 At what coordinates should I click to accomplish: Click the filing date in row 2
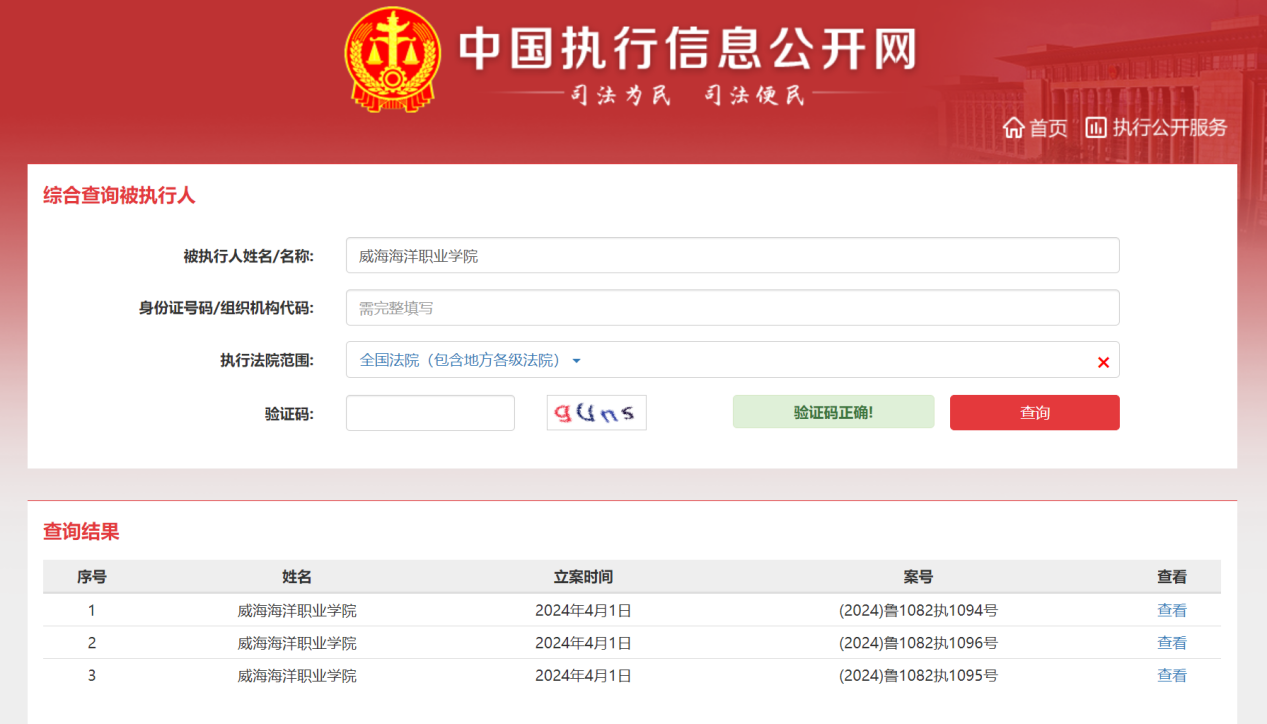tap(583, 643)
